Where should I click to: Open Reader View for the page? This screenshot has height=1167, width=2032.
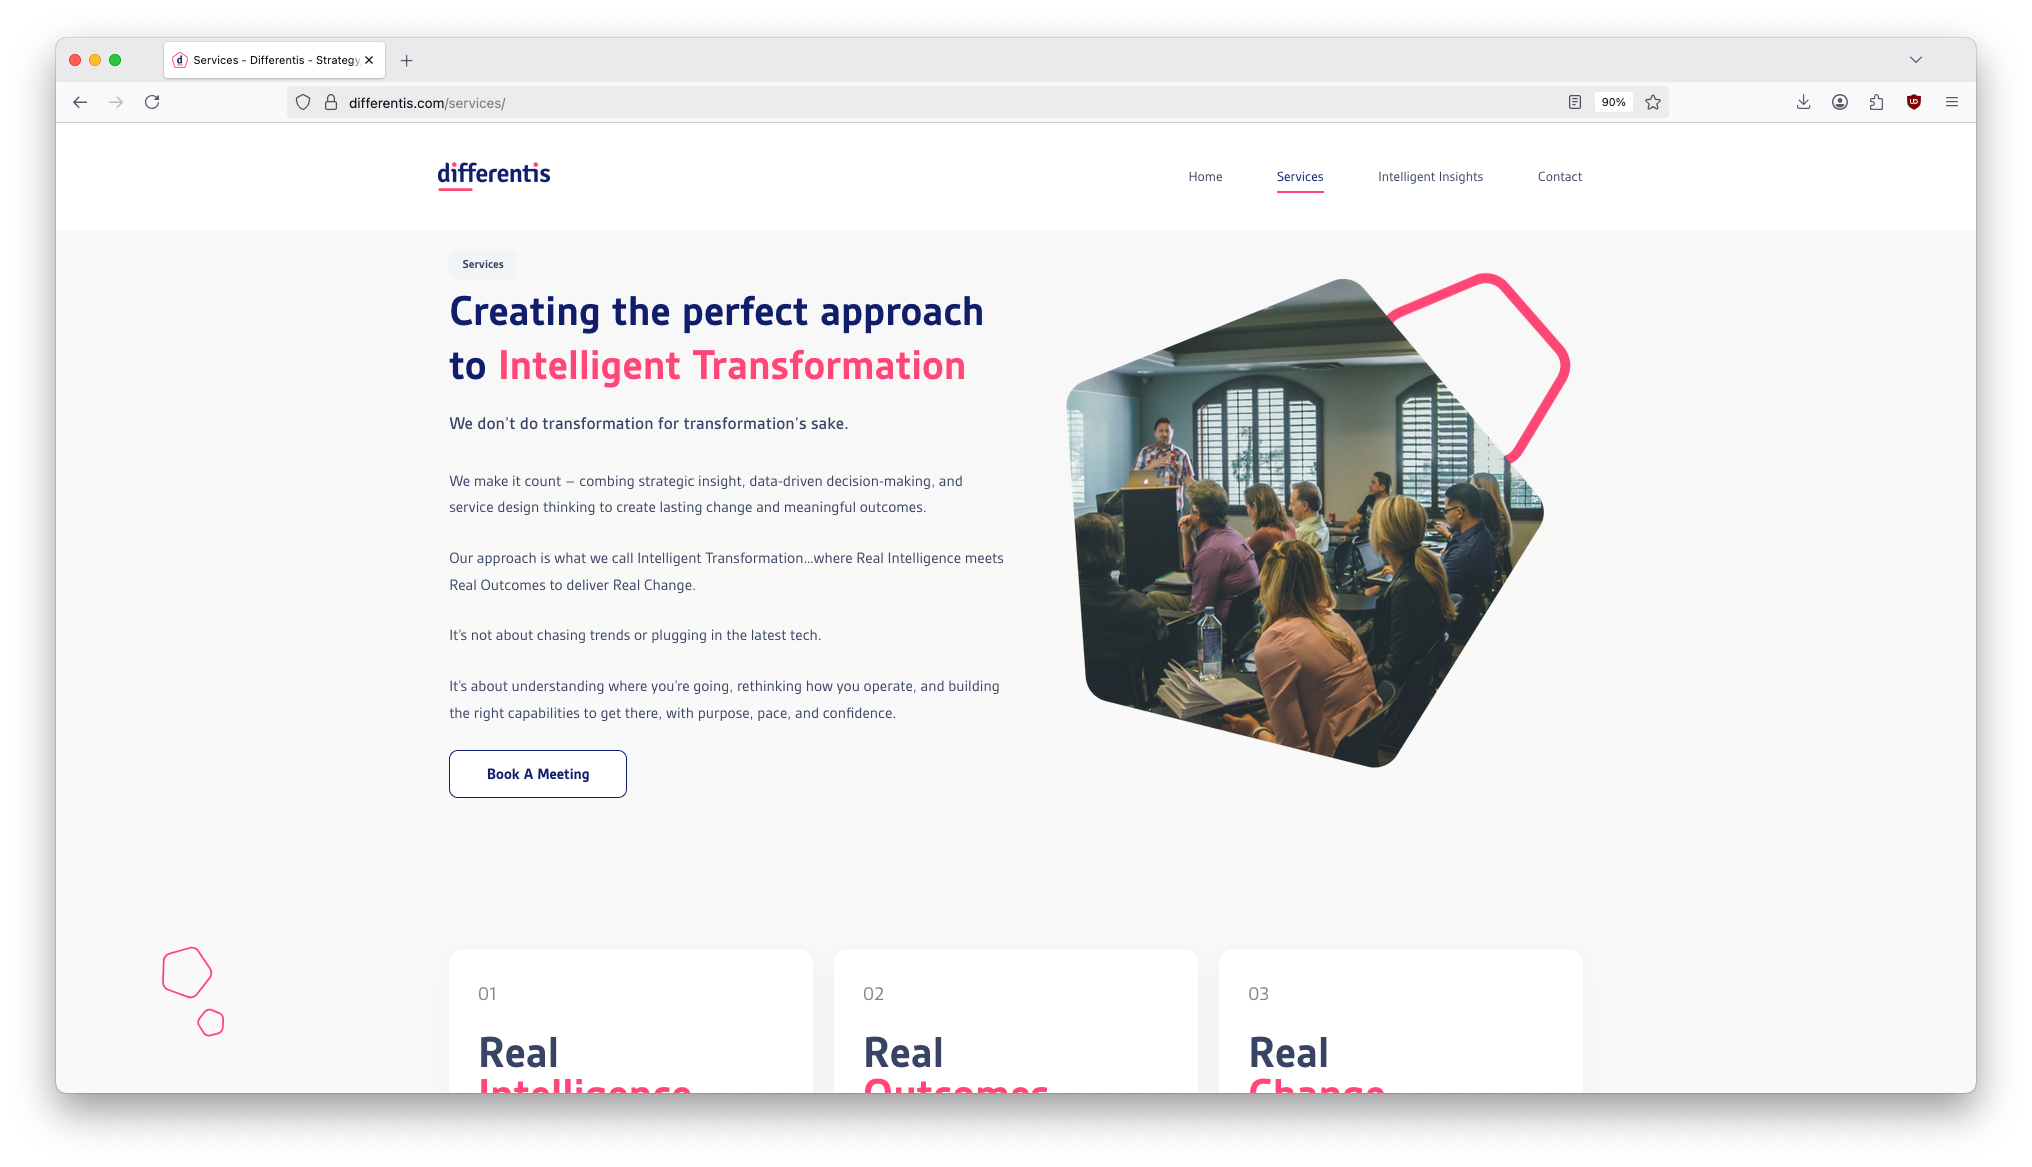pyautogui.click(x=1573, y=102)
